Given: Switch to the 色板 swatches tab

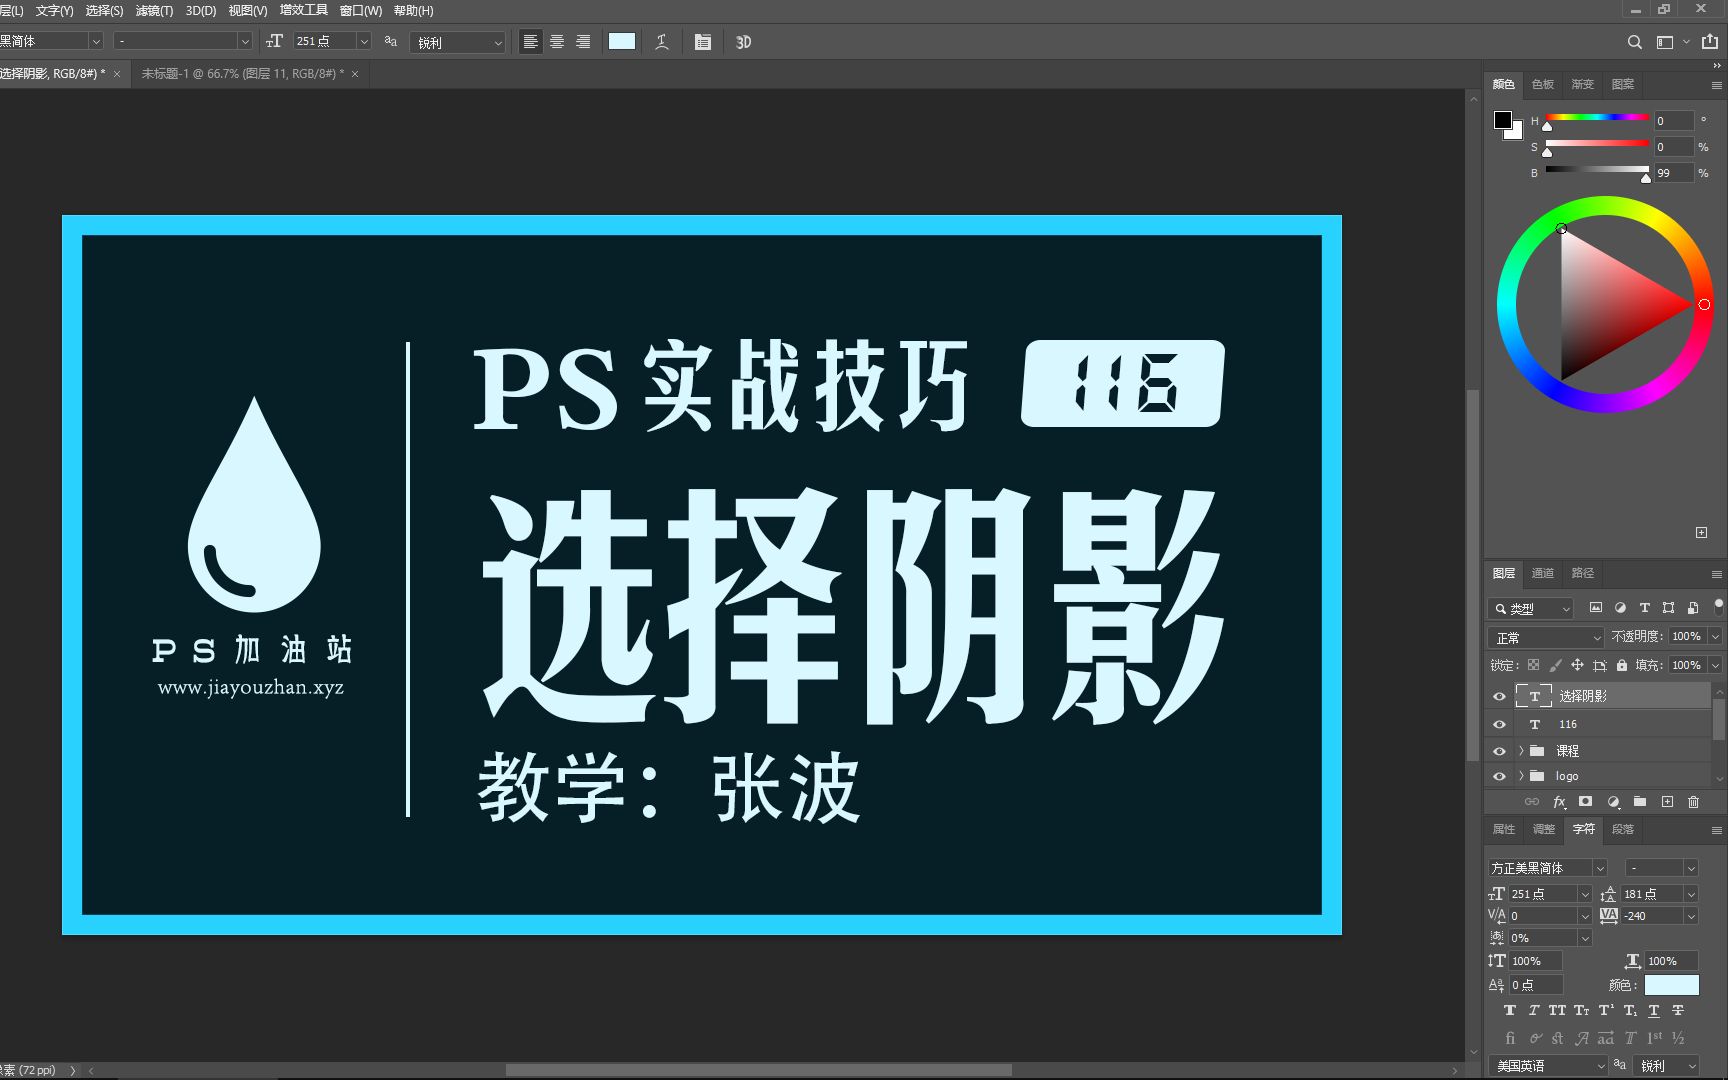Looking at the screenshot, I should pyautogui.click(x=1543, y=84).
